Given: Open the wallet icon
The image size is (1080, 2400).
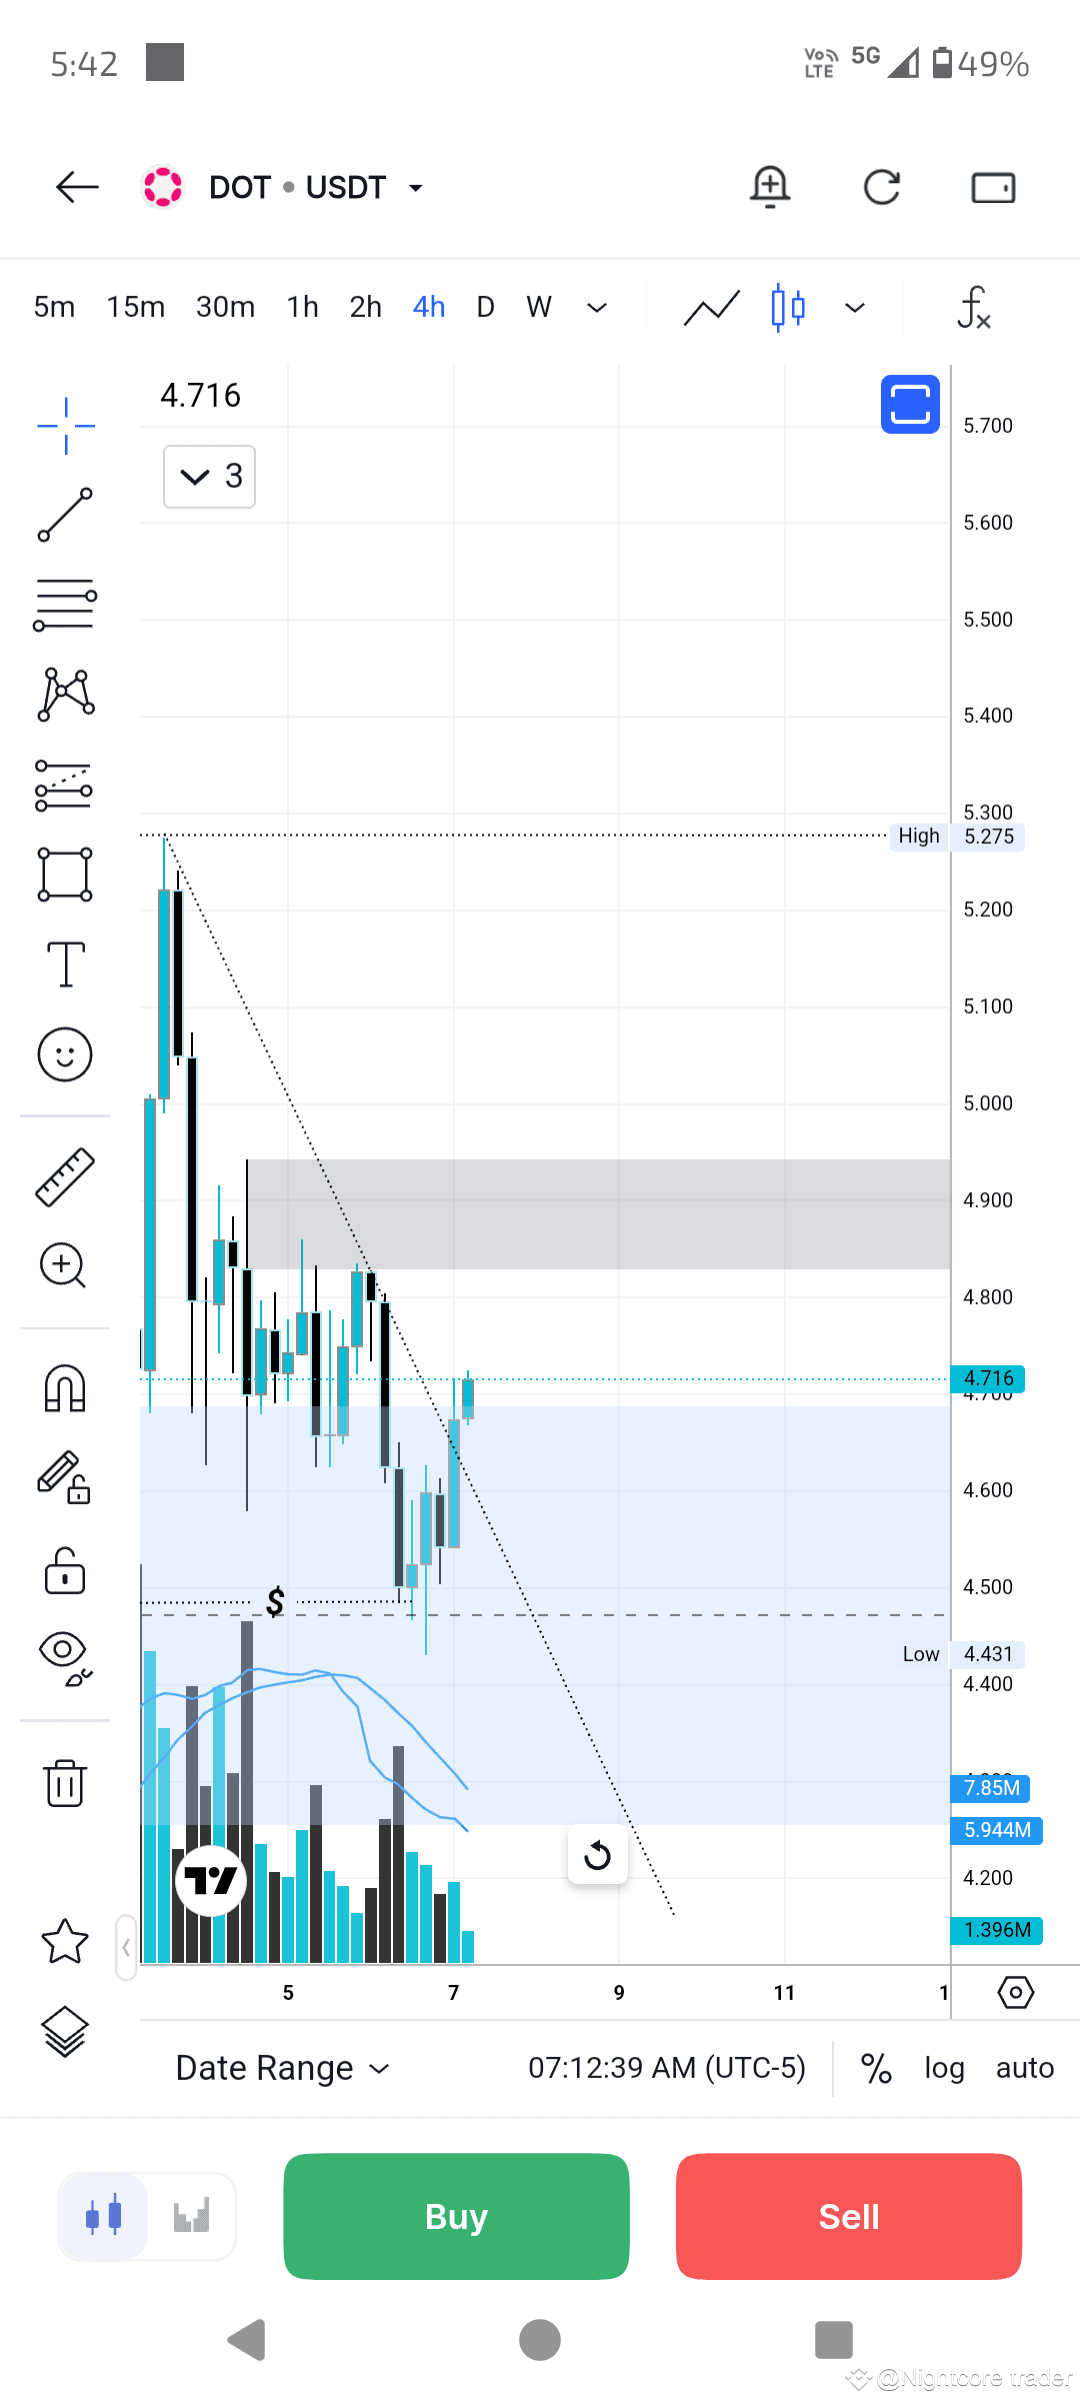Looking at the screenshot, I should coord(993,187).
